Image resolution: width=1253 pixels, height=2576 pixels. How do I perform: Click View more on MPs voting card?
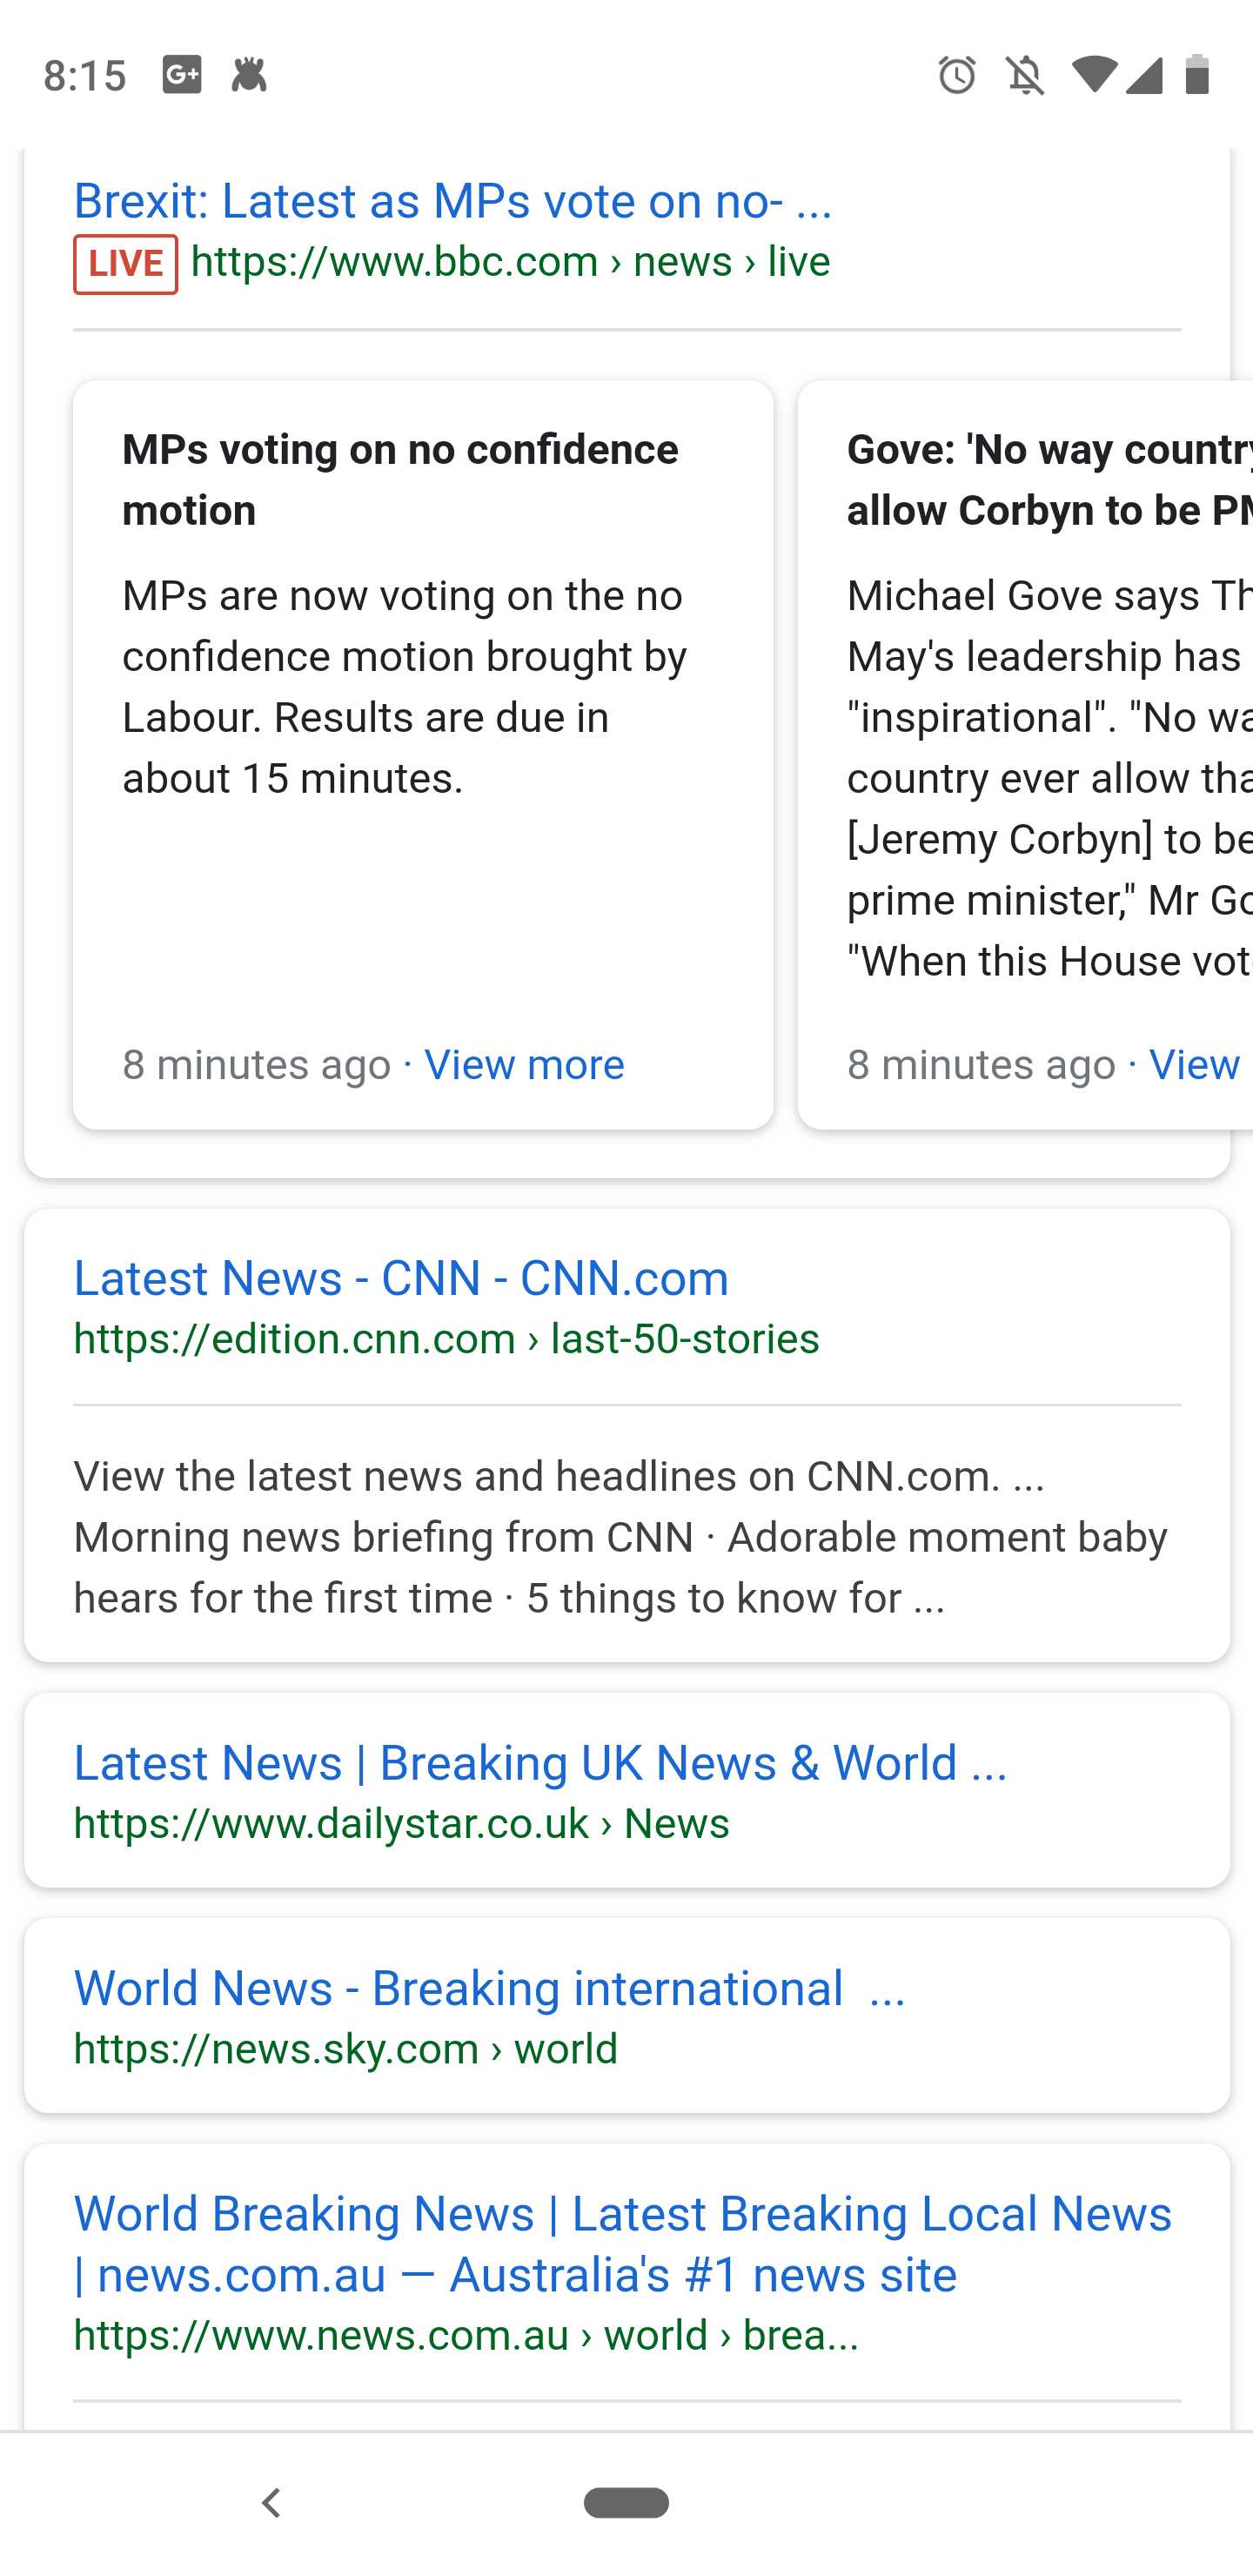(x=524, y=1065)
